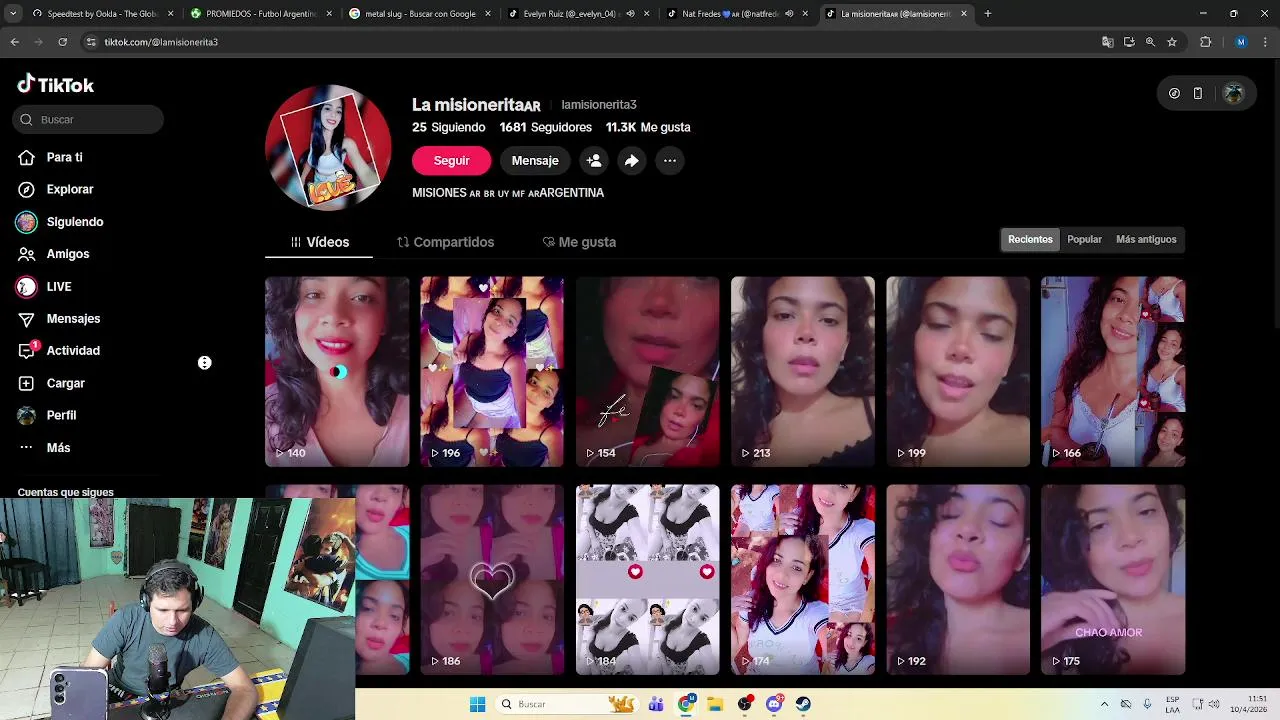Image resolution: width=1280 pixels, height=720 pixels.
Task: Open the Windows Start menu
Action: coord(477,704)
